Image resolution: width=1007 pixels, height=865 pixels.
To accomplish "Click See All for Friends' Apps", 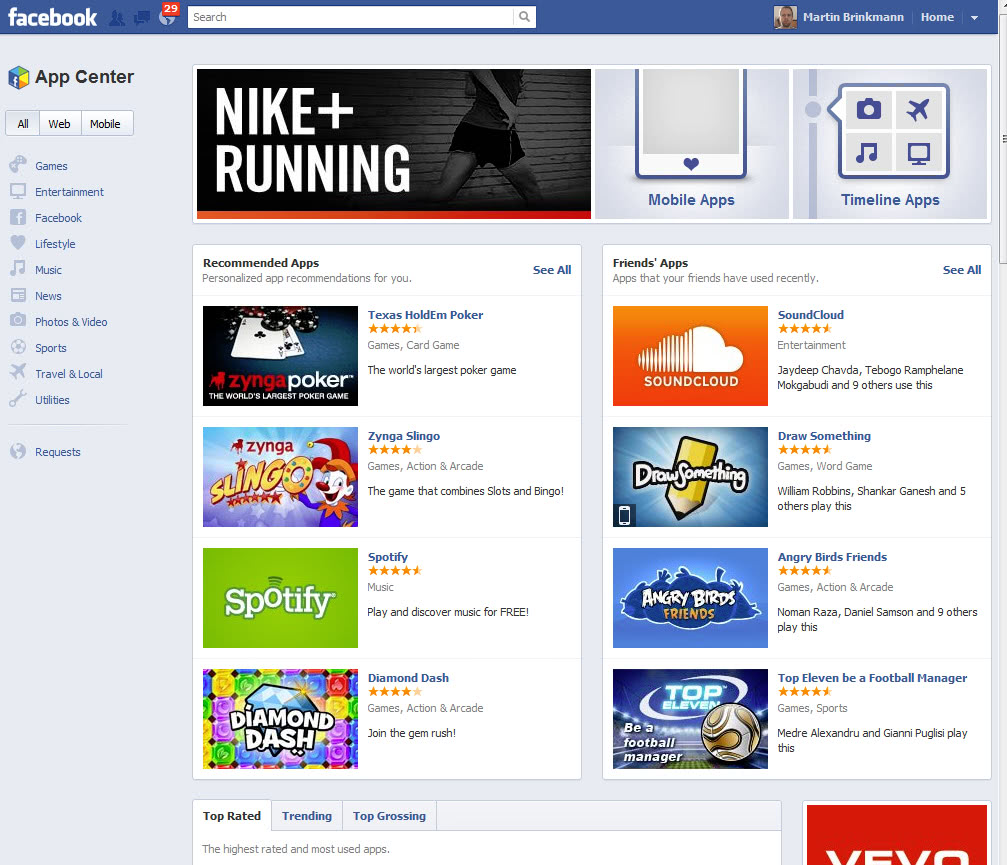I will point(961,270).
